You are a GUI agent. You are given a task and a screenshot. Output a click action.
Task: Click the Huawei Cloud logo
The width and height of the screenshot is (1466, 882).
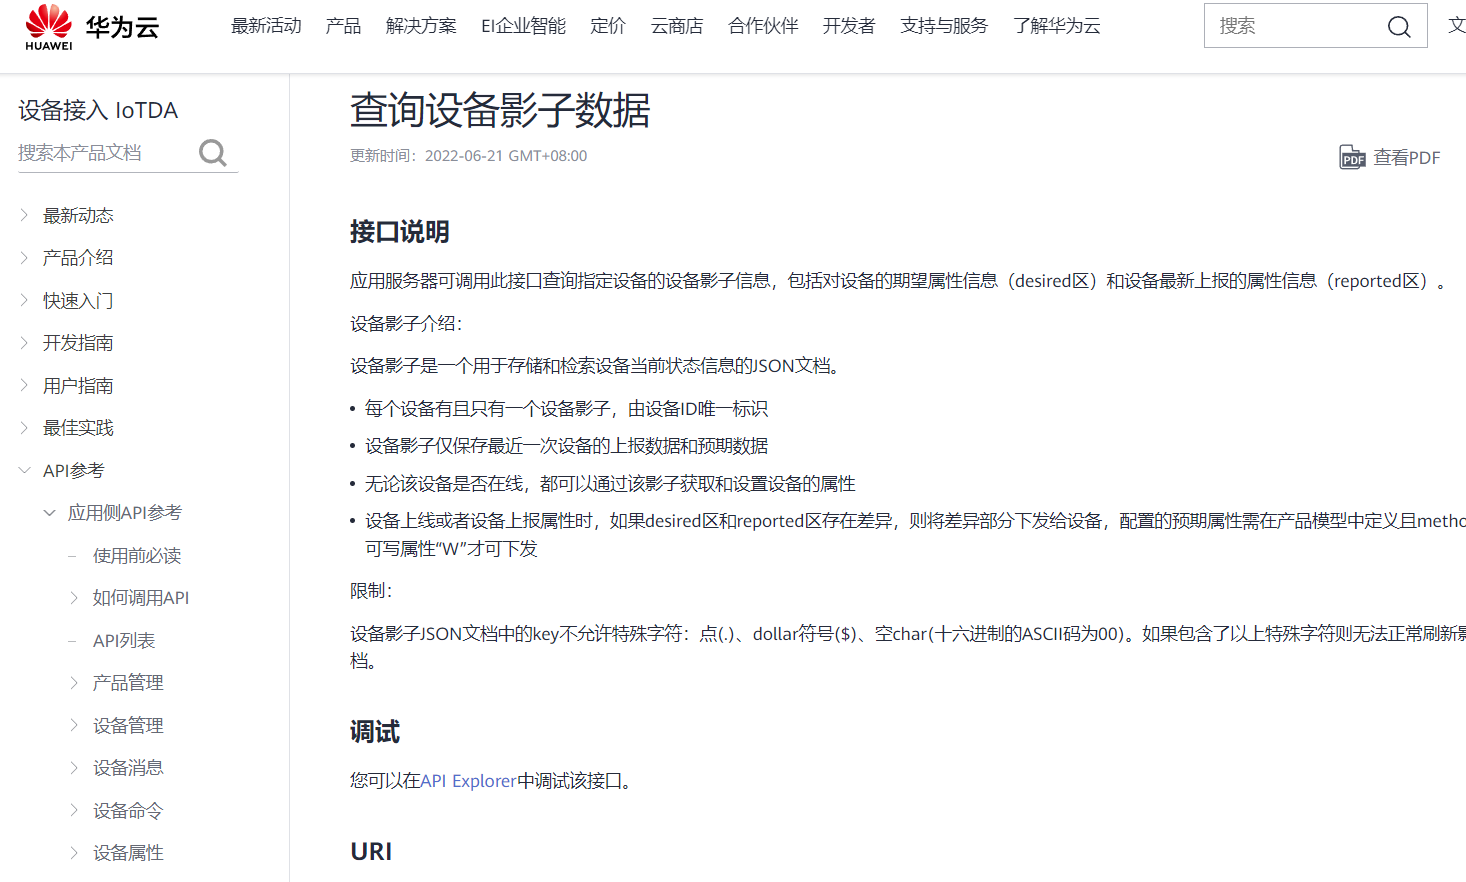(92, 27)
